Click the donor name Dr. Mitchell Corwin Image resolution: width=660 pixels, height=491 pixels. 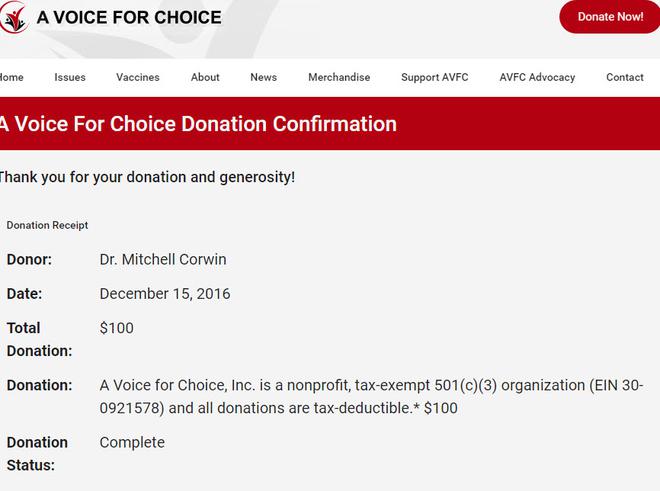[163, 259]
